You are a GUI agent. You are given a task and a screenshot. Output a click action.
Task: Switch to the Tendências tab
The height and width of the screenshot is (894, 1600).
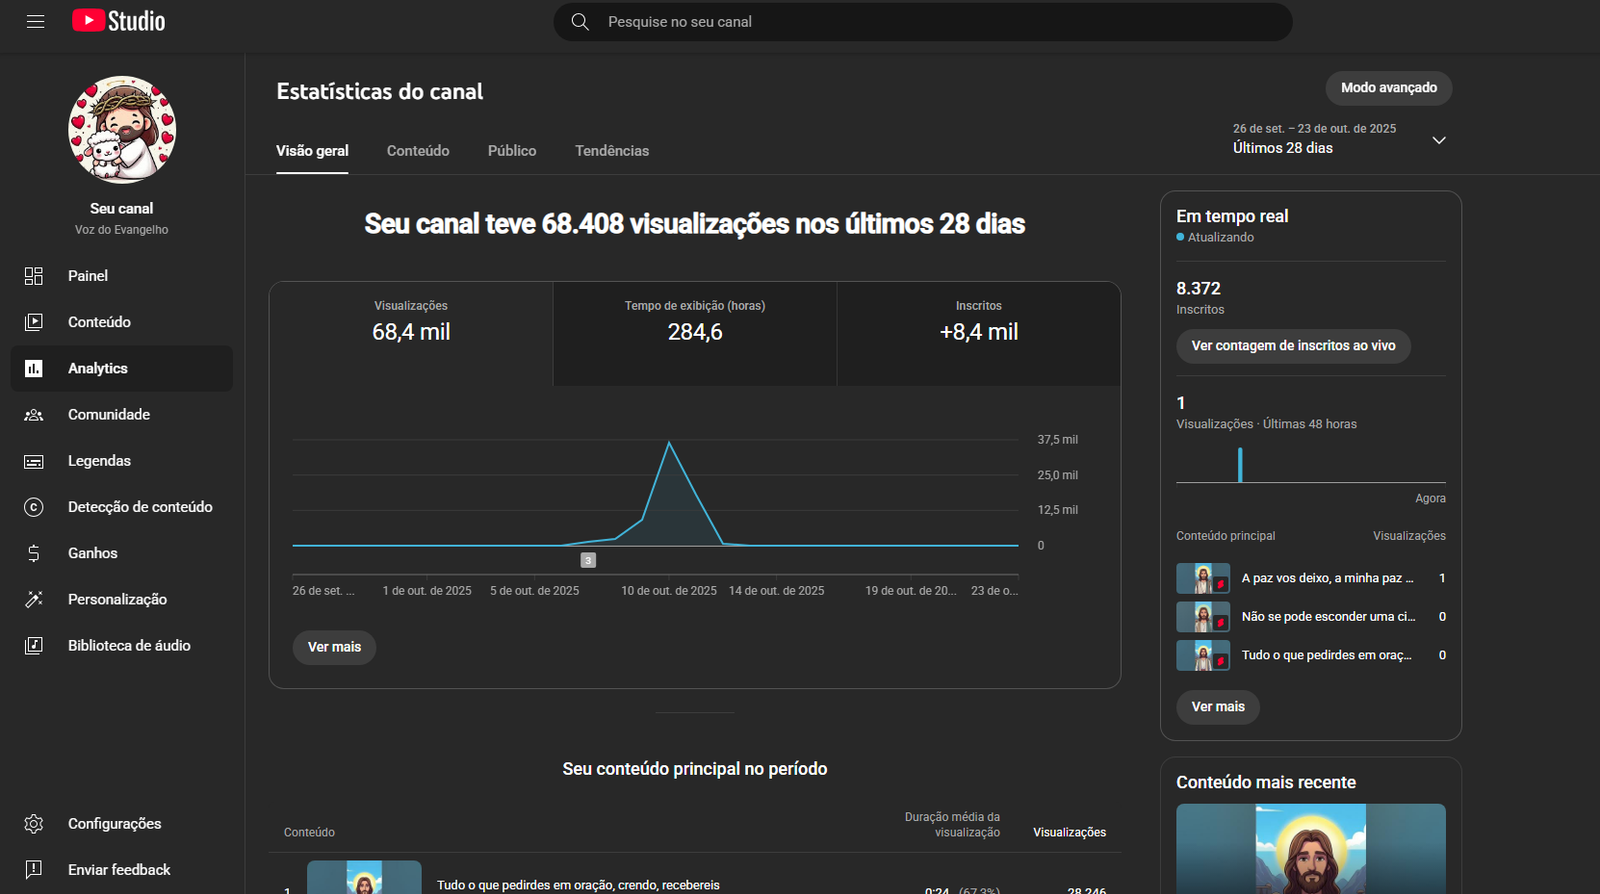(x=612, y=151)
